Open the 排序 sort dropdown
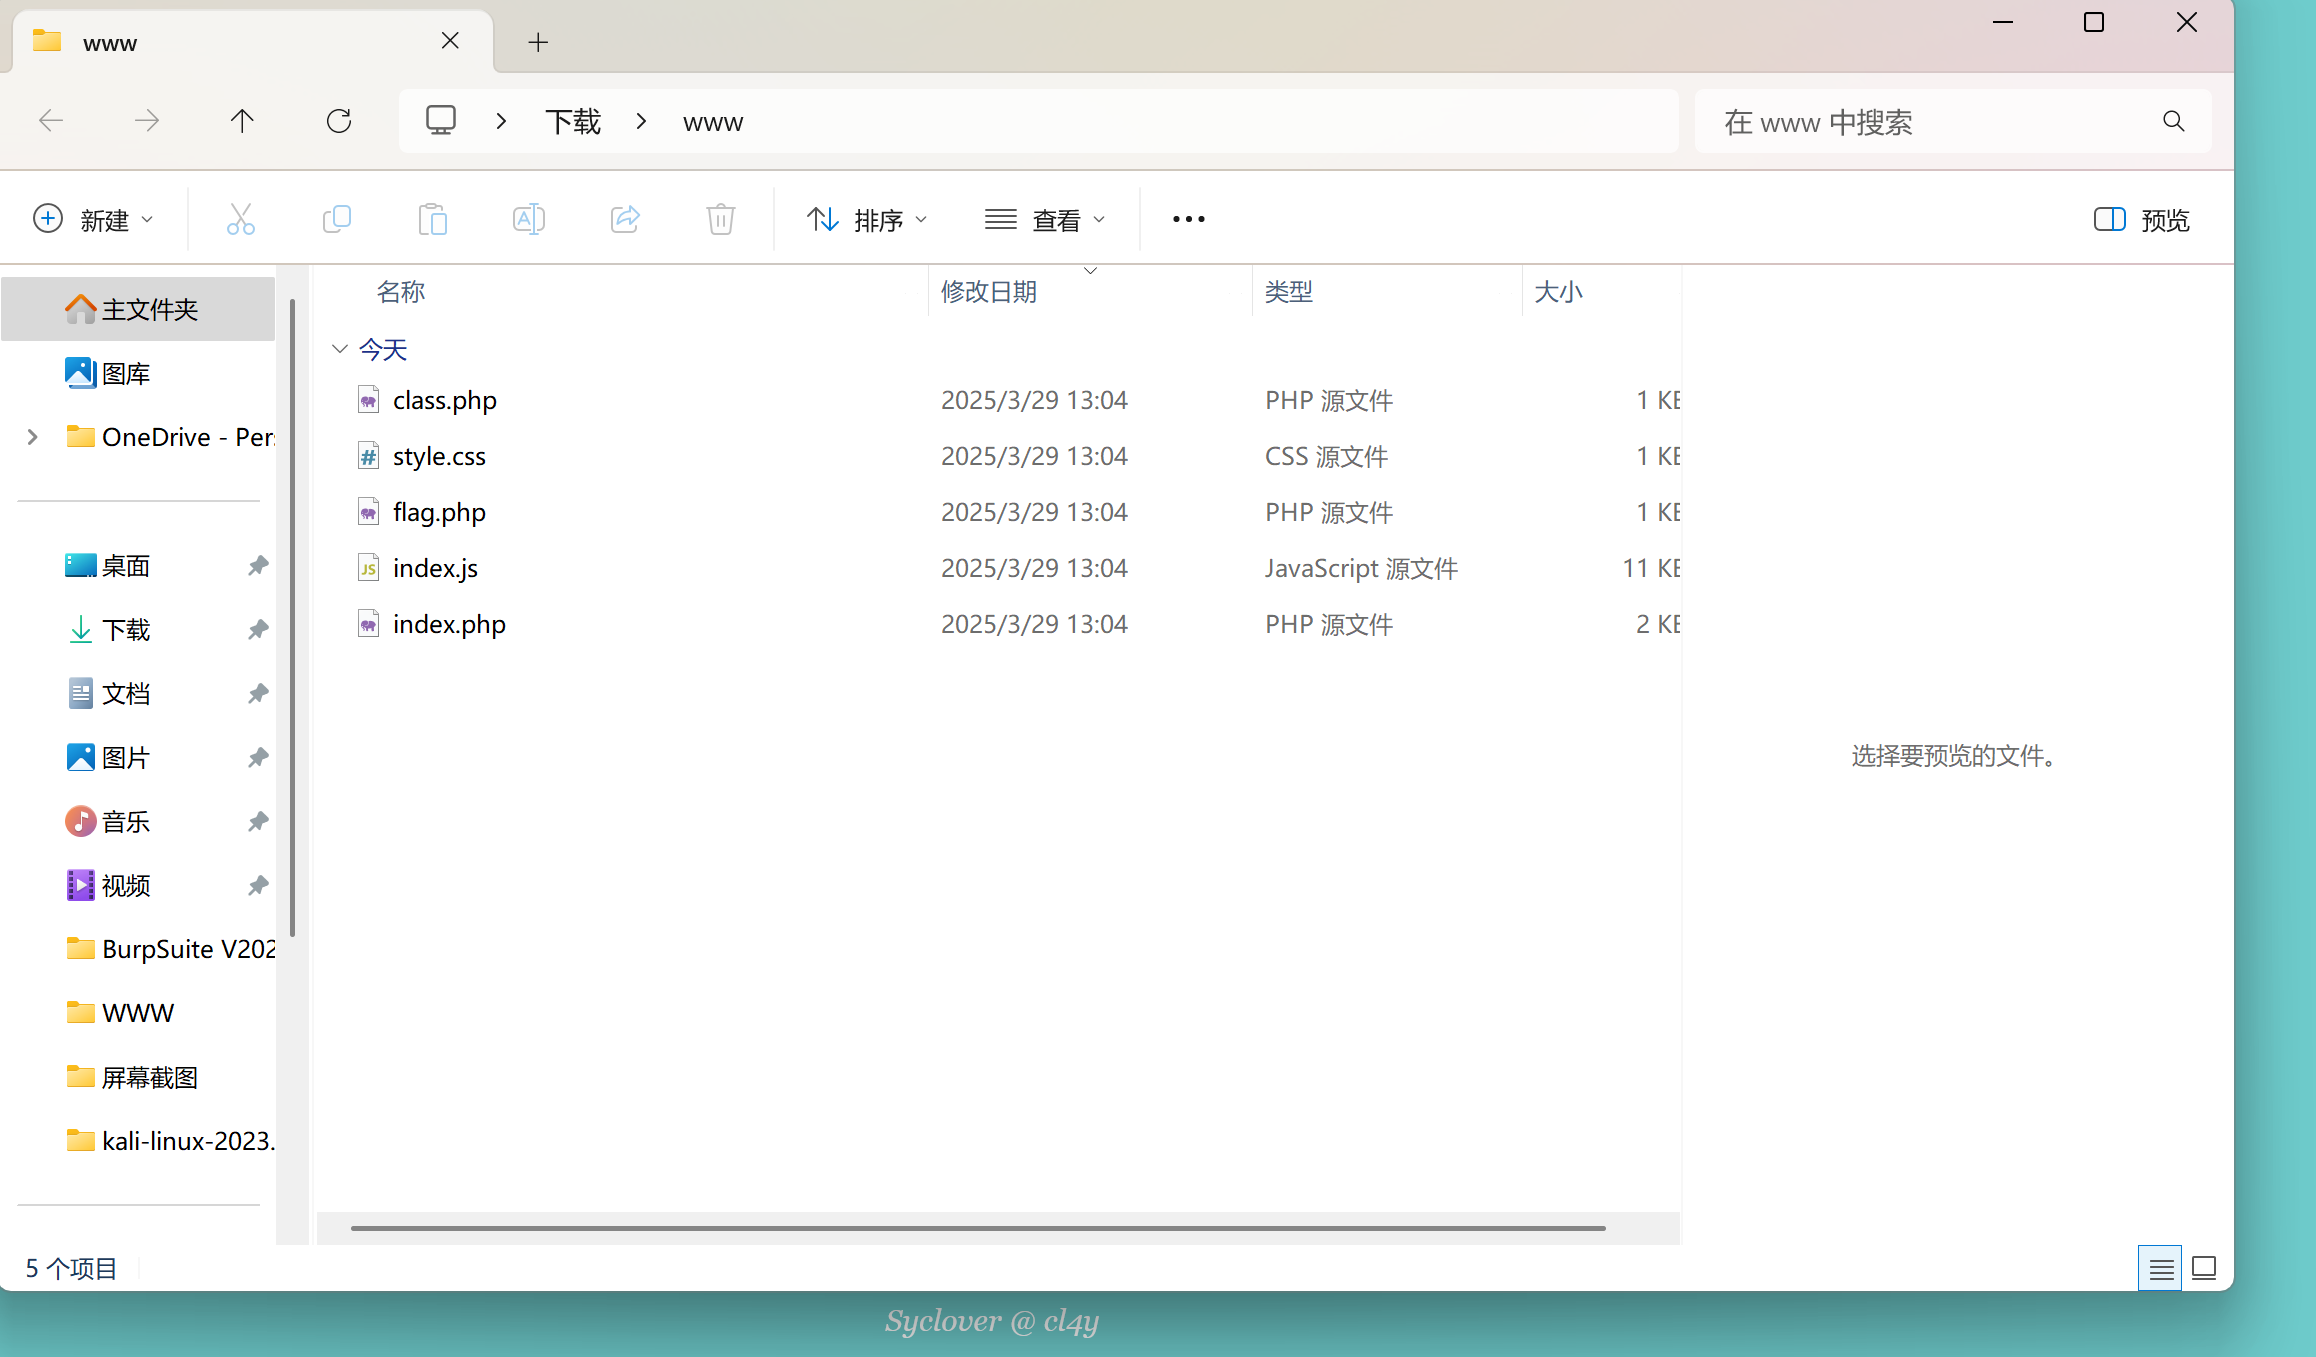 (x=866, y=219)
